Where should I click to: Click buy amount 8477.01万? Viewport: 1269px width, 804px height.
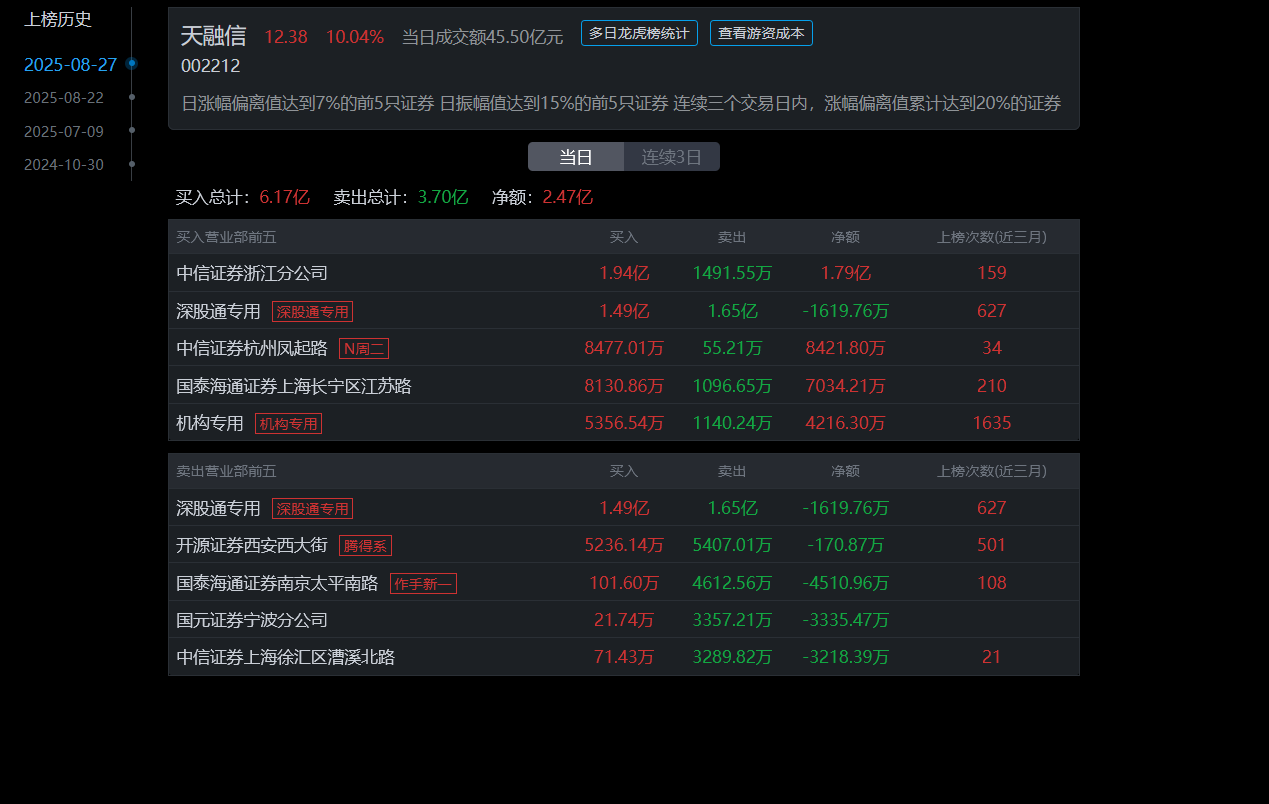coord(624,348)
